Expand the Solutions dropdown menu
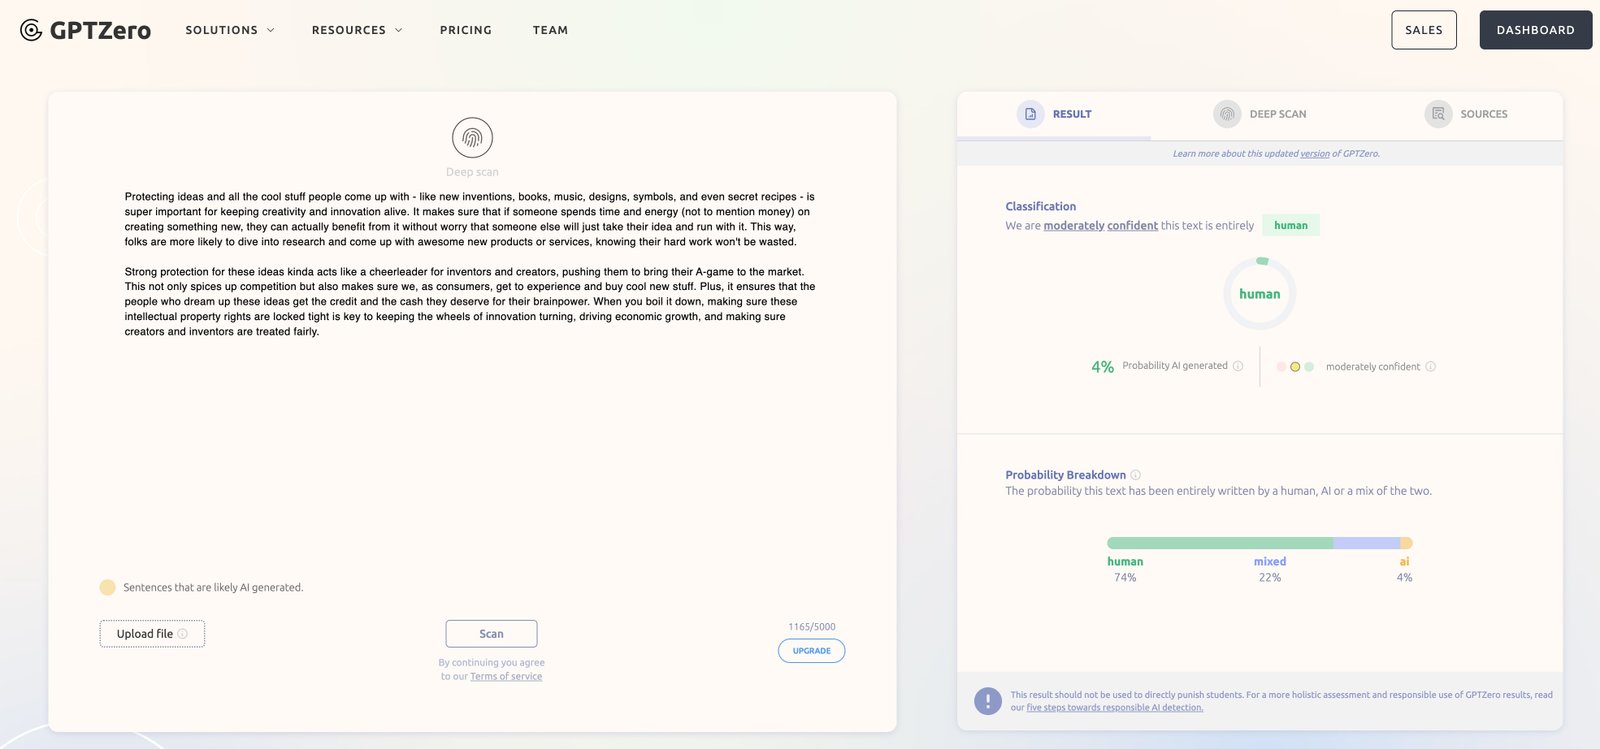The image size is (1600, 749). [229, 30]
